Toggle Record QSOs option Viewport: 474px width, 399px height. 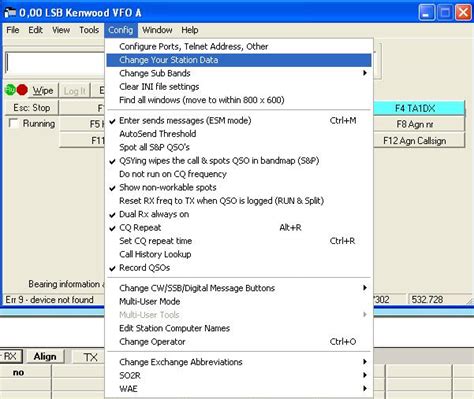pos(239,268)
